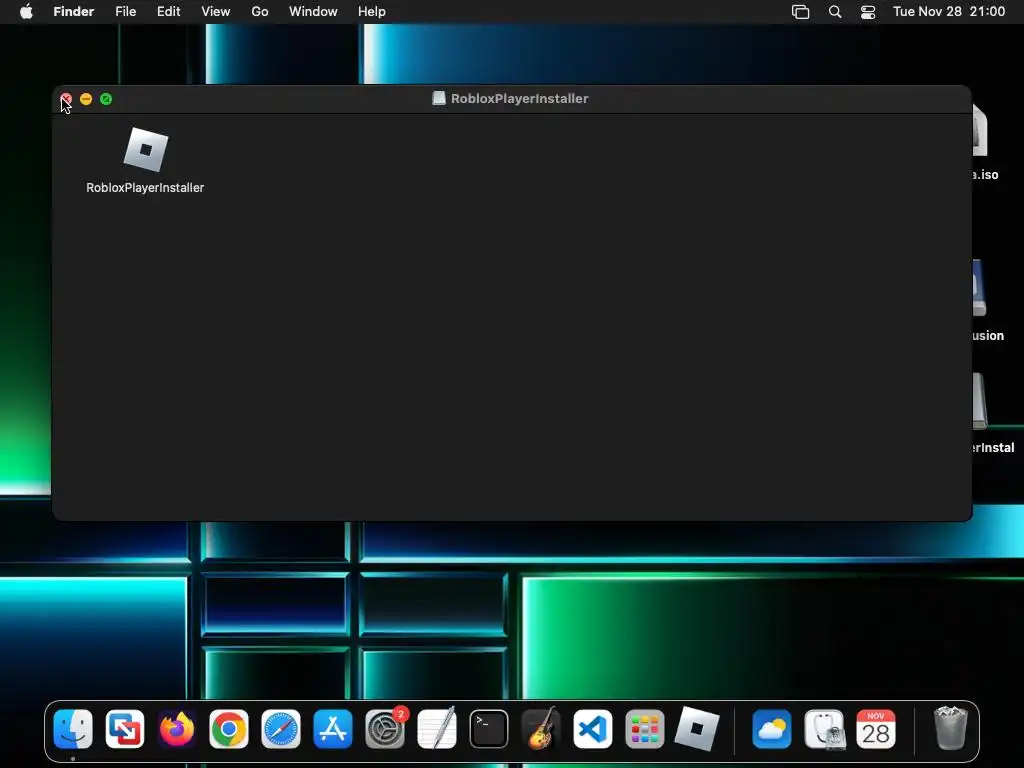Open Terminal from the Dock
1024x768 pixels.
pyautogui.click(x=488, y=729)
